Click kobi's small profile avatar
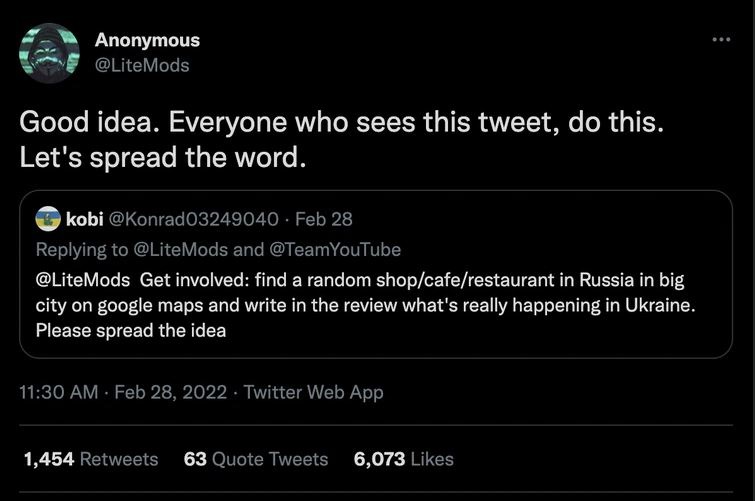 48,218
